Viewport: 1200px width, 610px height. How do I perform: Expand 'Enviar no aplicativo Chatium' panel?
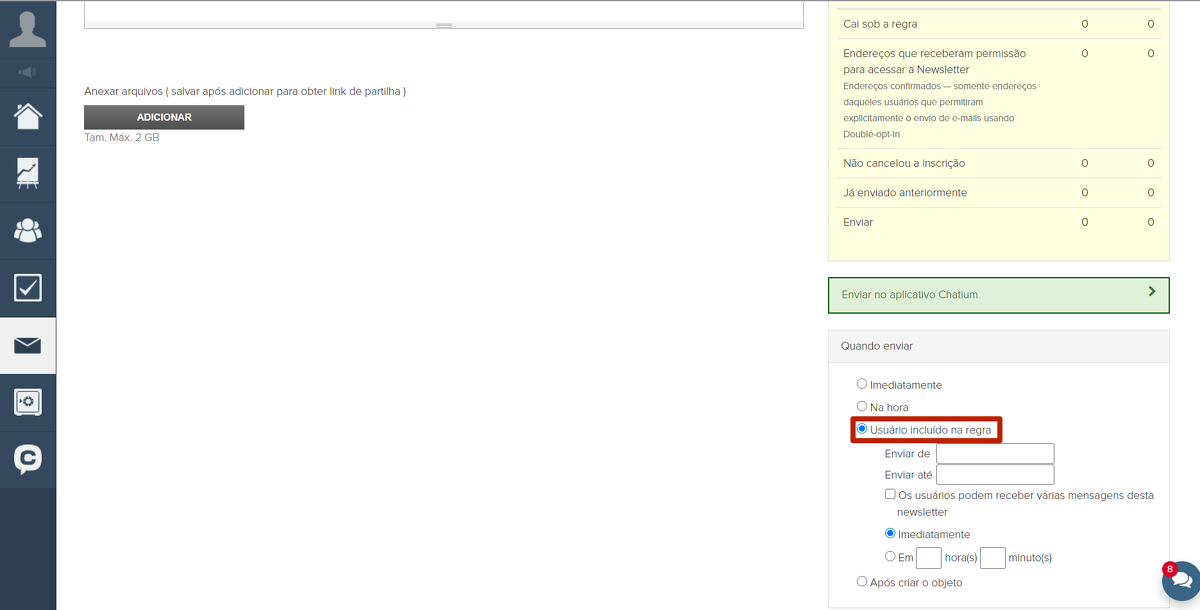click(998, 294)
